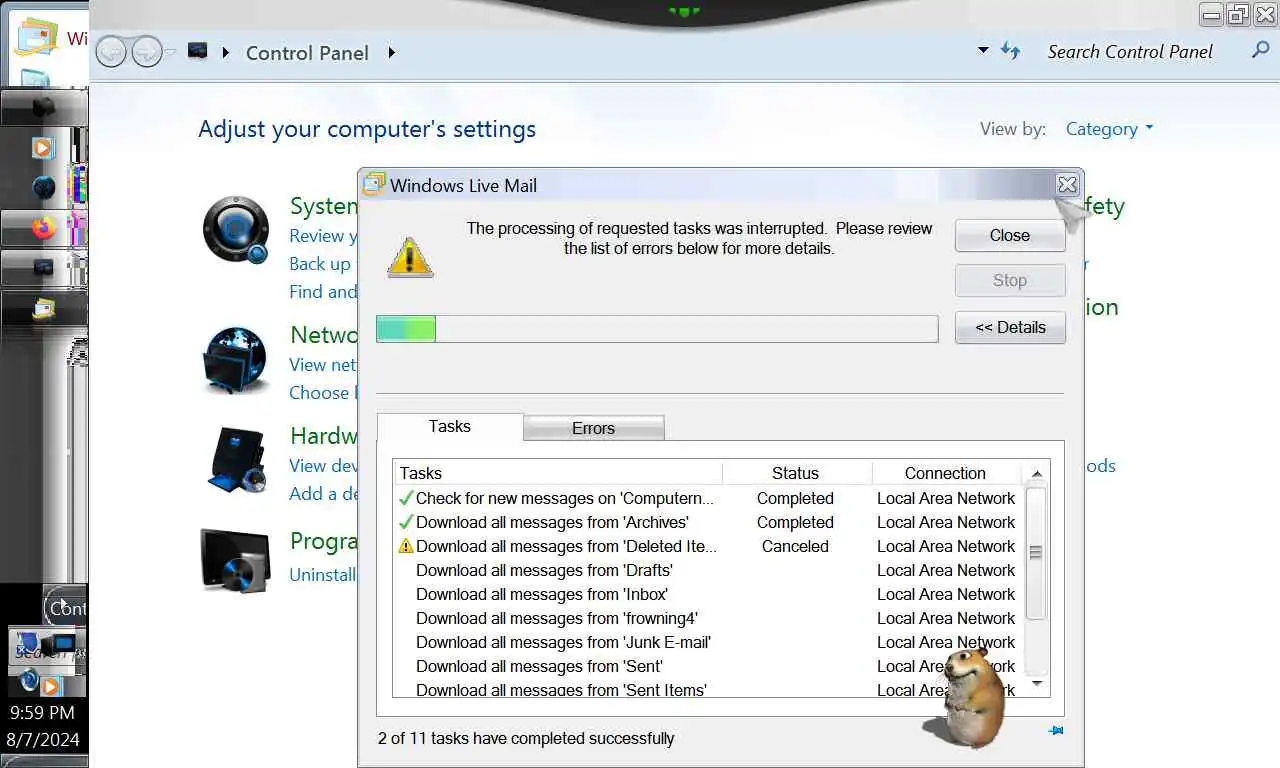Click the dark globe icon in the taskbar
This screenshot has height=768, width=1280.
click(43, 188)
